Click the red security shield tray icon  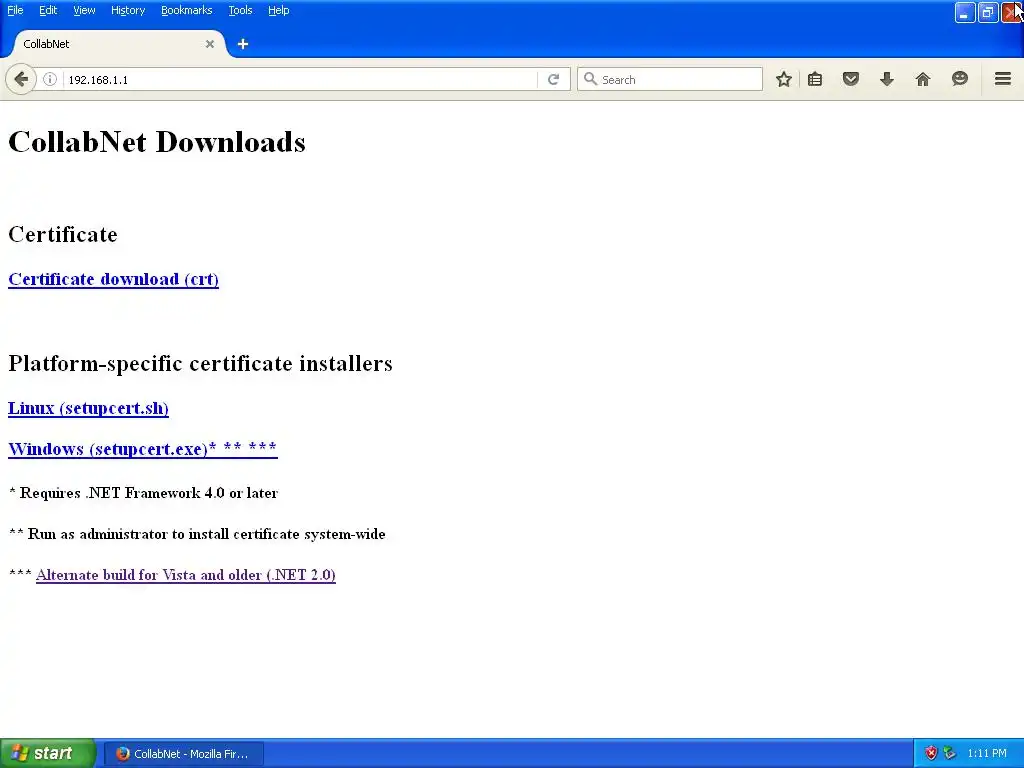931,753
